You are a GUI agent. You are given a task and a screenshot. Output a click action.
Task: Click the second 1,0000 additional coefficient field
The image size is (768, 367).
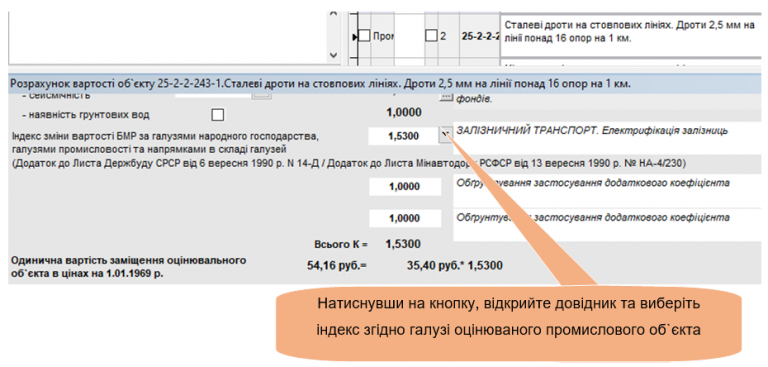(x=405, y=218)
